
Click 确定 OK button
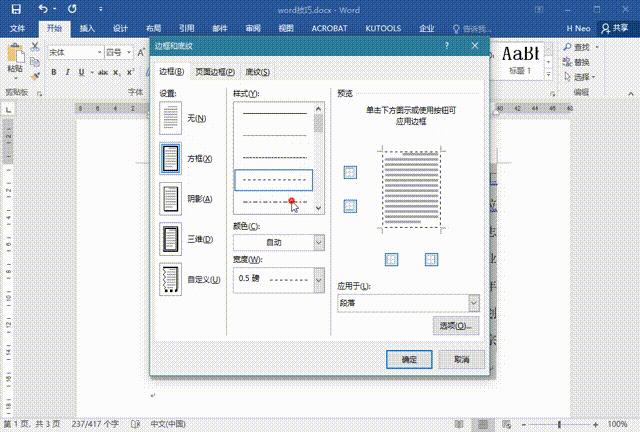coord(409,359)
